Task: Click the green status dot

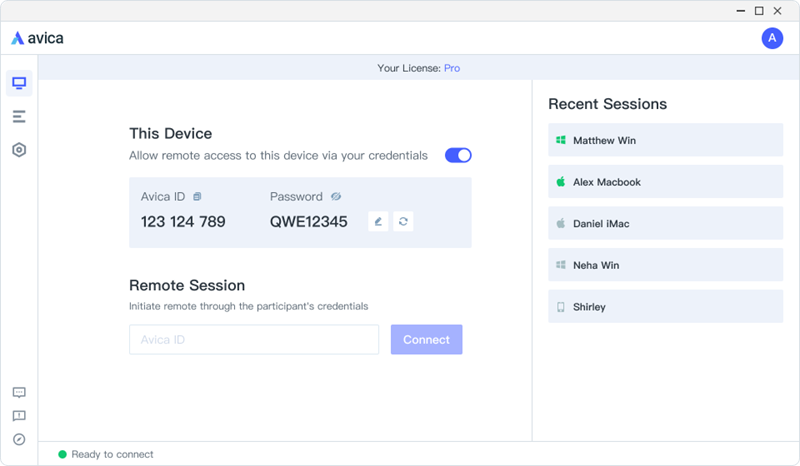Action: (62, 454)
